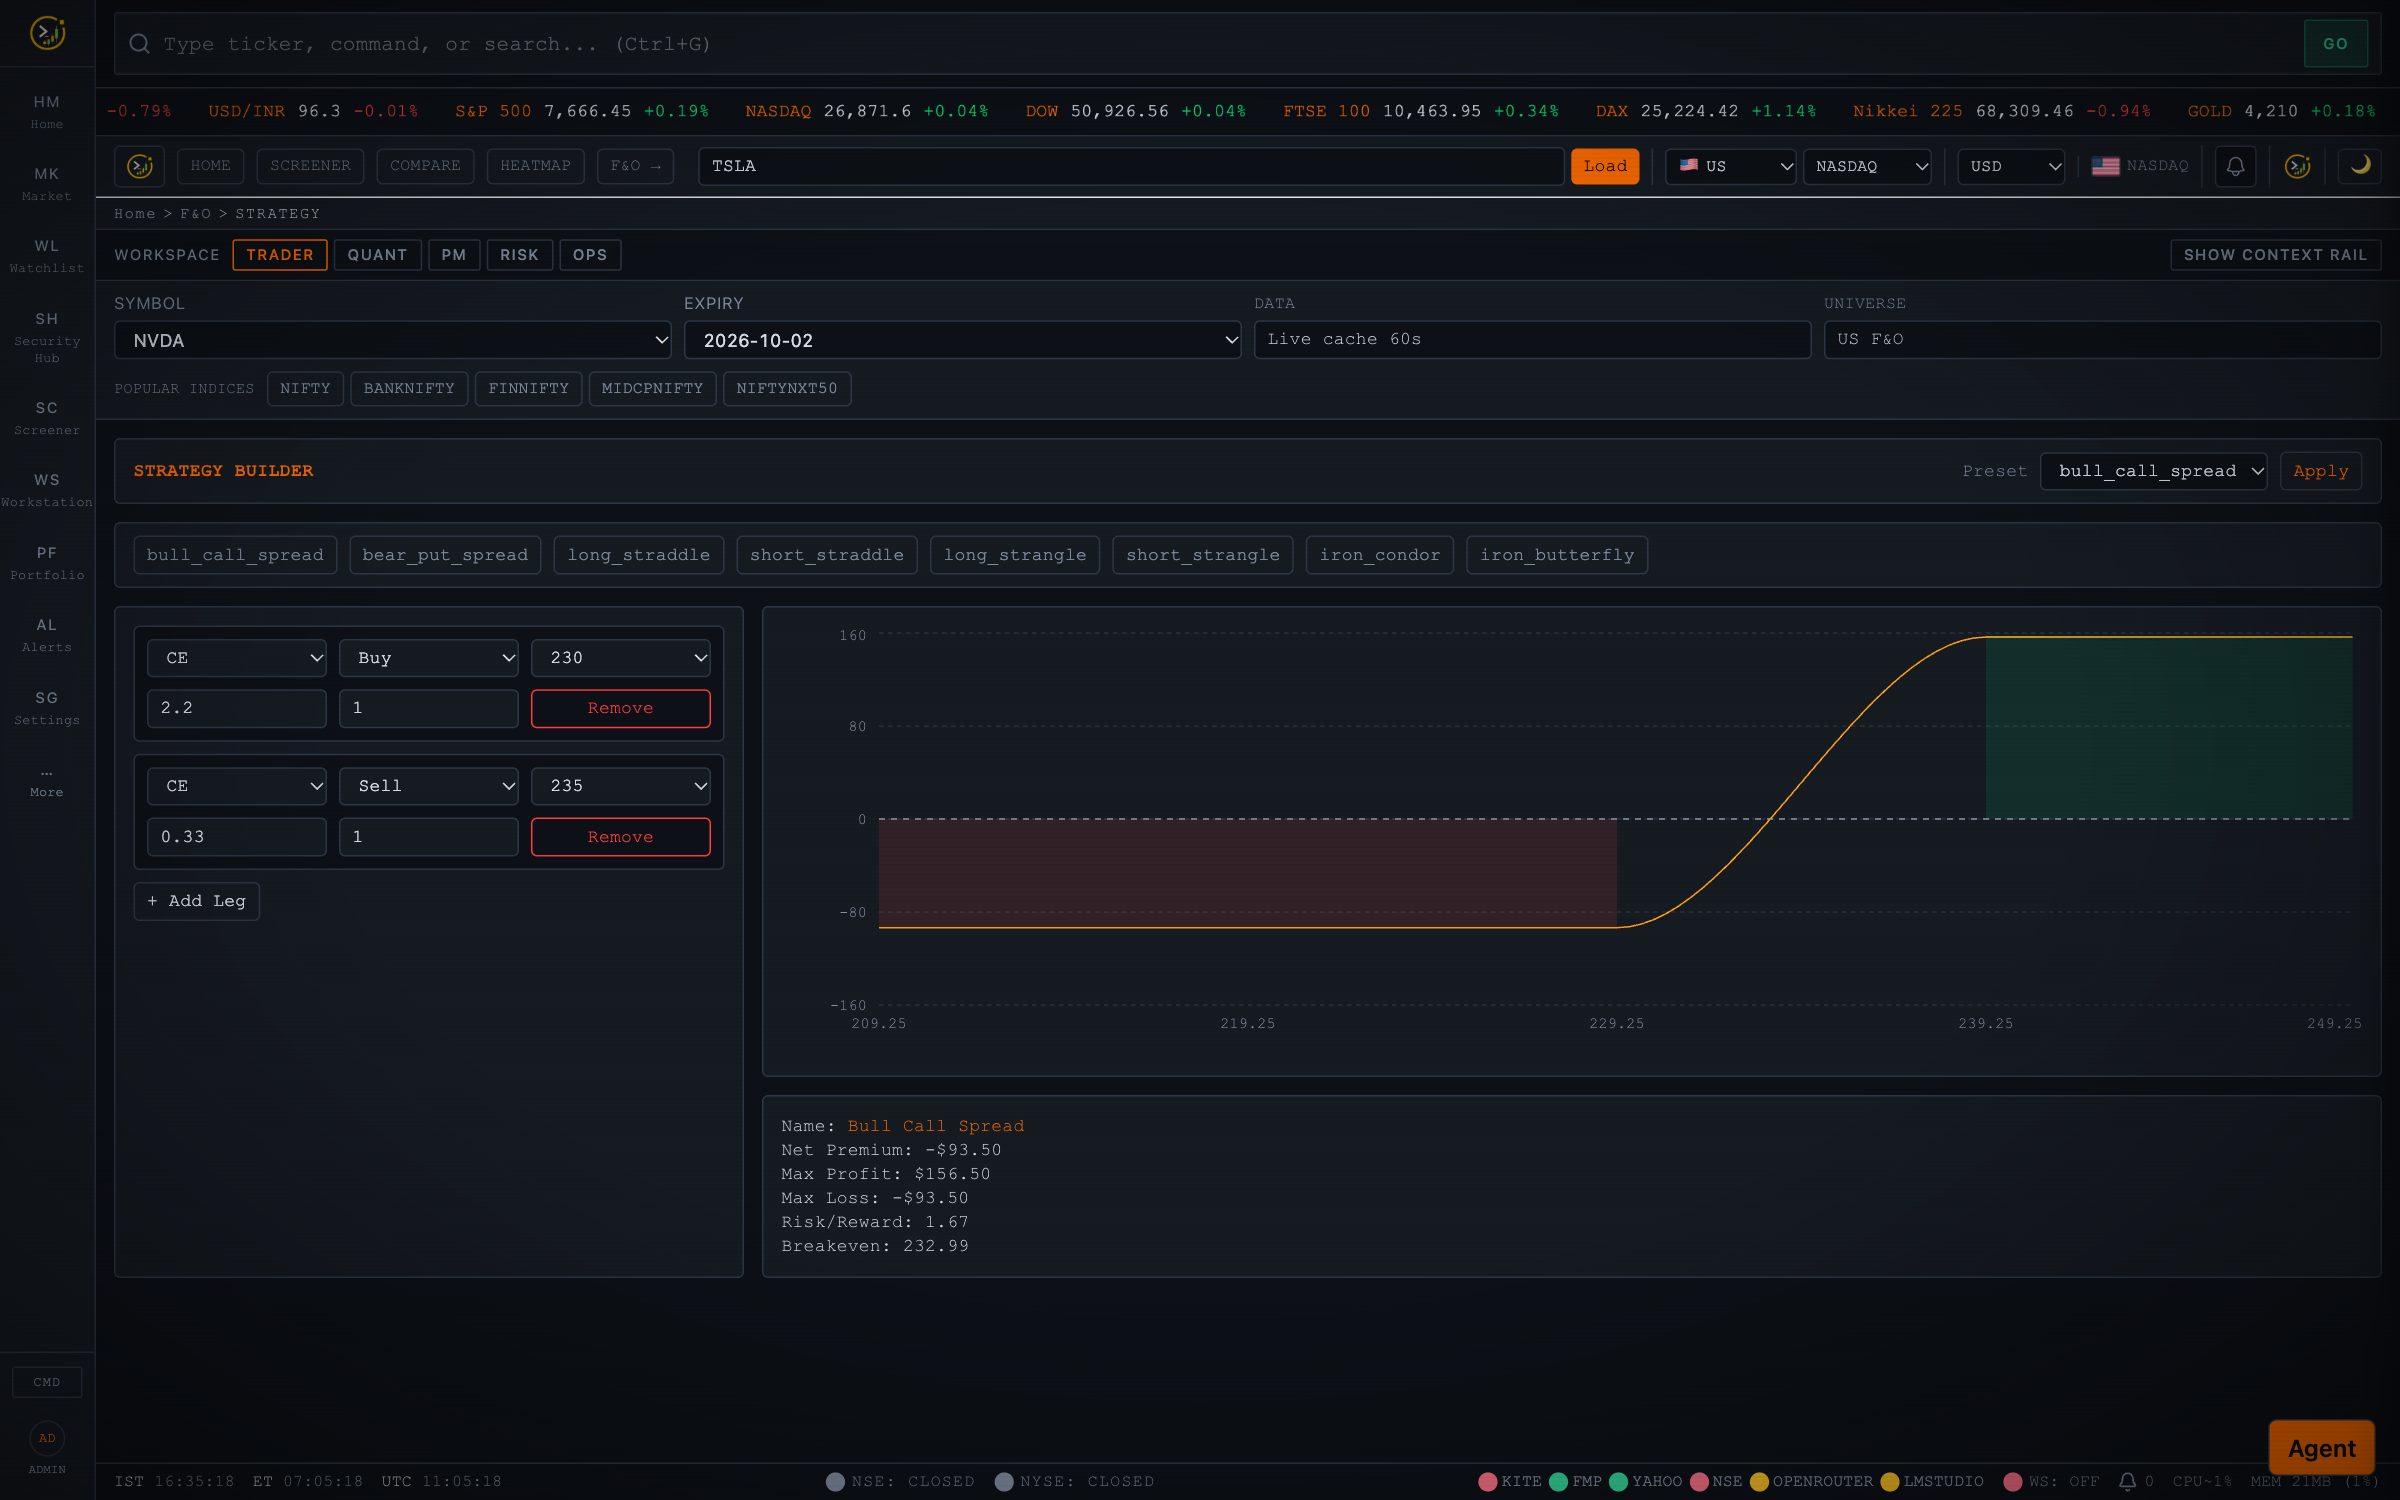2400x1500 pixels.
Task: Open first leg strike dropdown 230
Action: click(x=621, y=658)
